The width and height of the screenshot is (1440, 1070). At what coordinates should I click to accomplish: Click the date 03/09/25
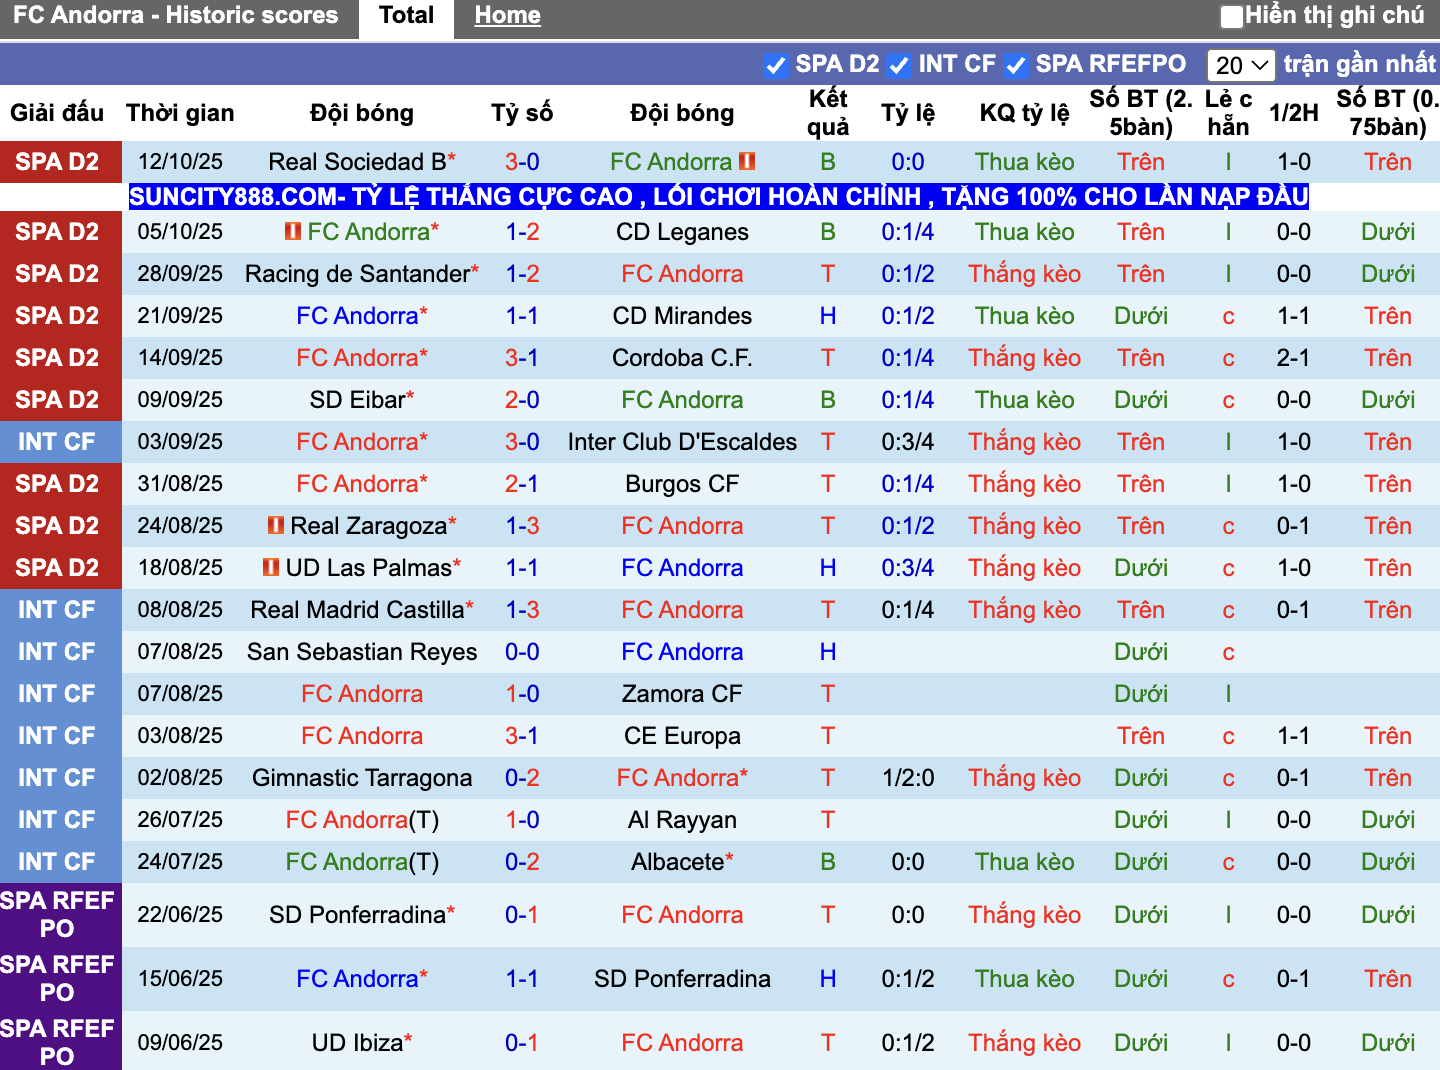[x=180, y=442]
